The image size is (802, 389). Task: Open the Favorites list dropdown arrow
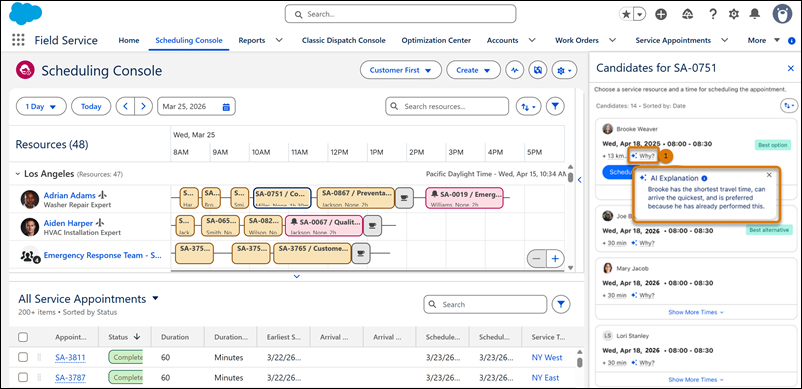click(639, 14)
